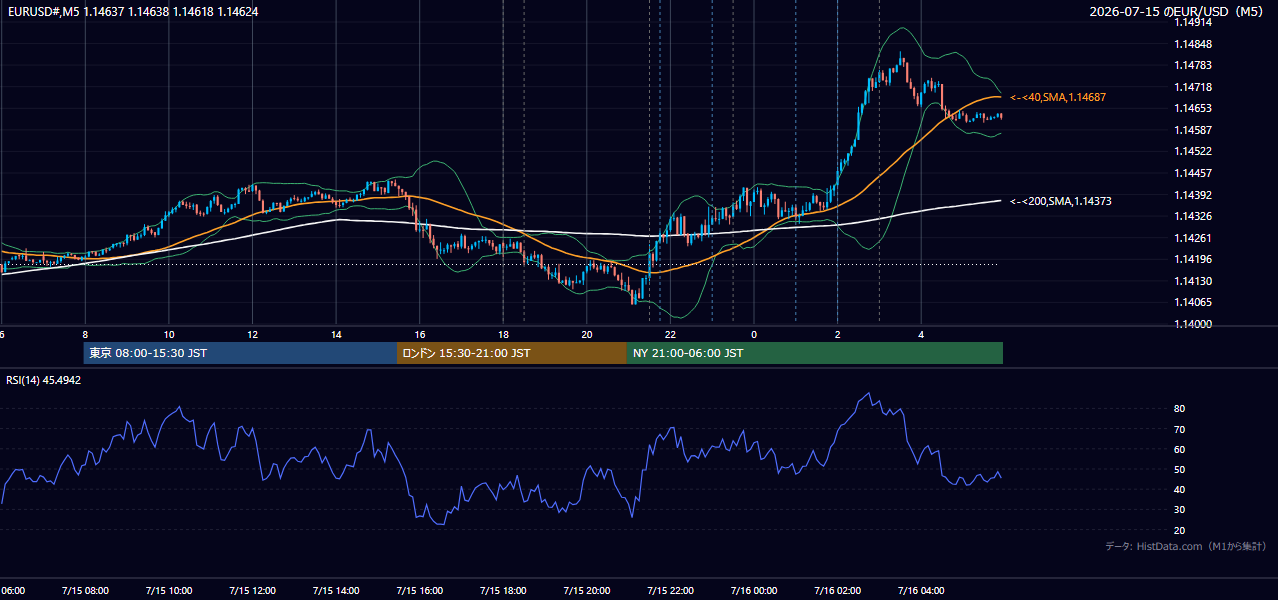Click price axis value 1.14196
Viewport: 1278px width, 600px height.
1192,259
